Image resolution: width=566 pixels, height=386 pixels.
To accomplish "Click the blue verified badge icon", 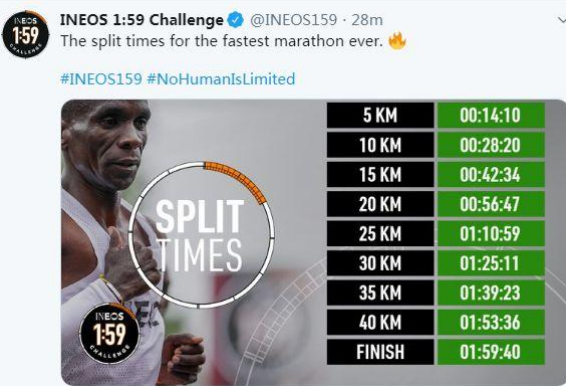I will coord(235,20).
